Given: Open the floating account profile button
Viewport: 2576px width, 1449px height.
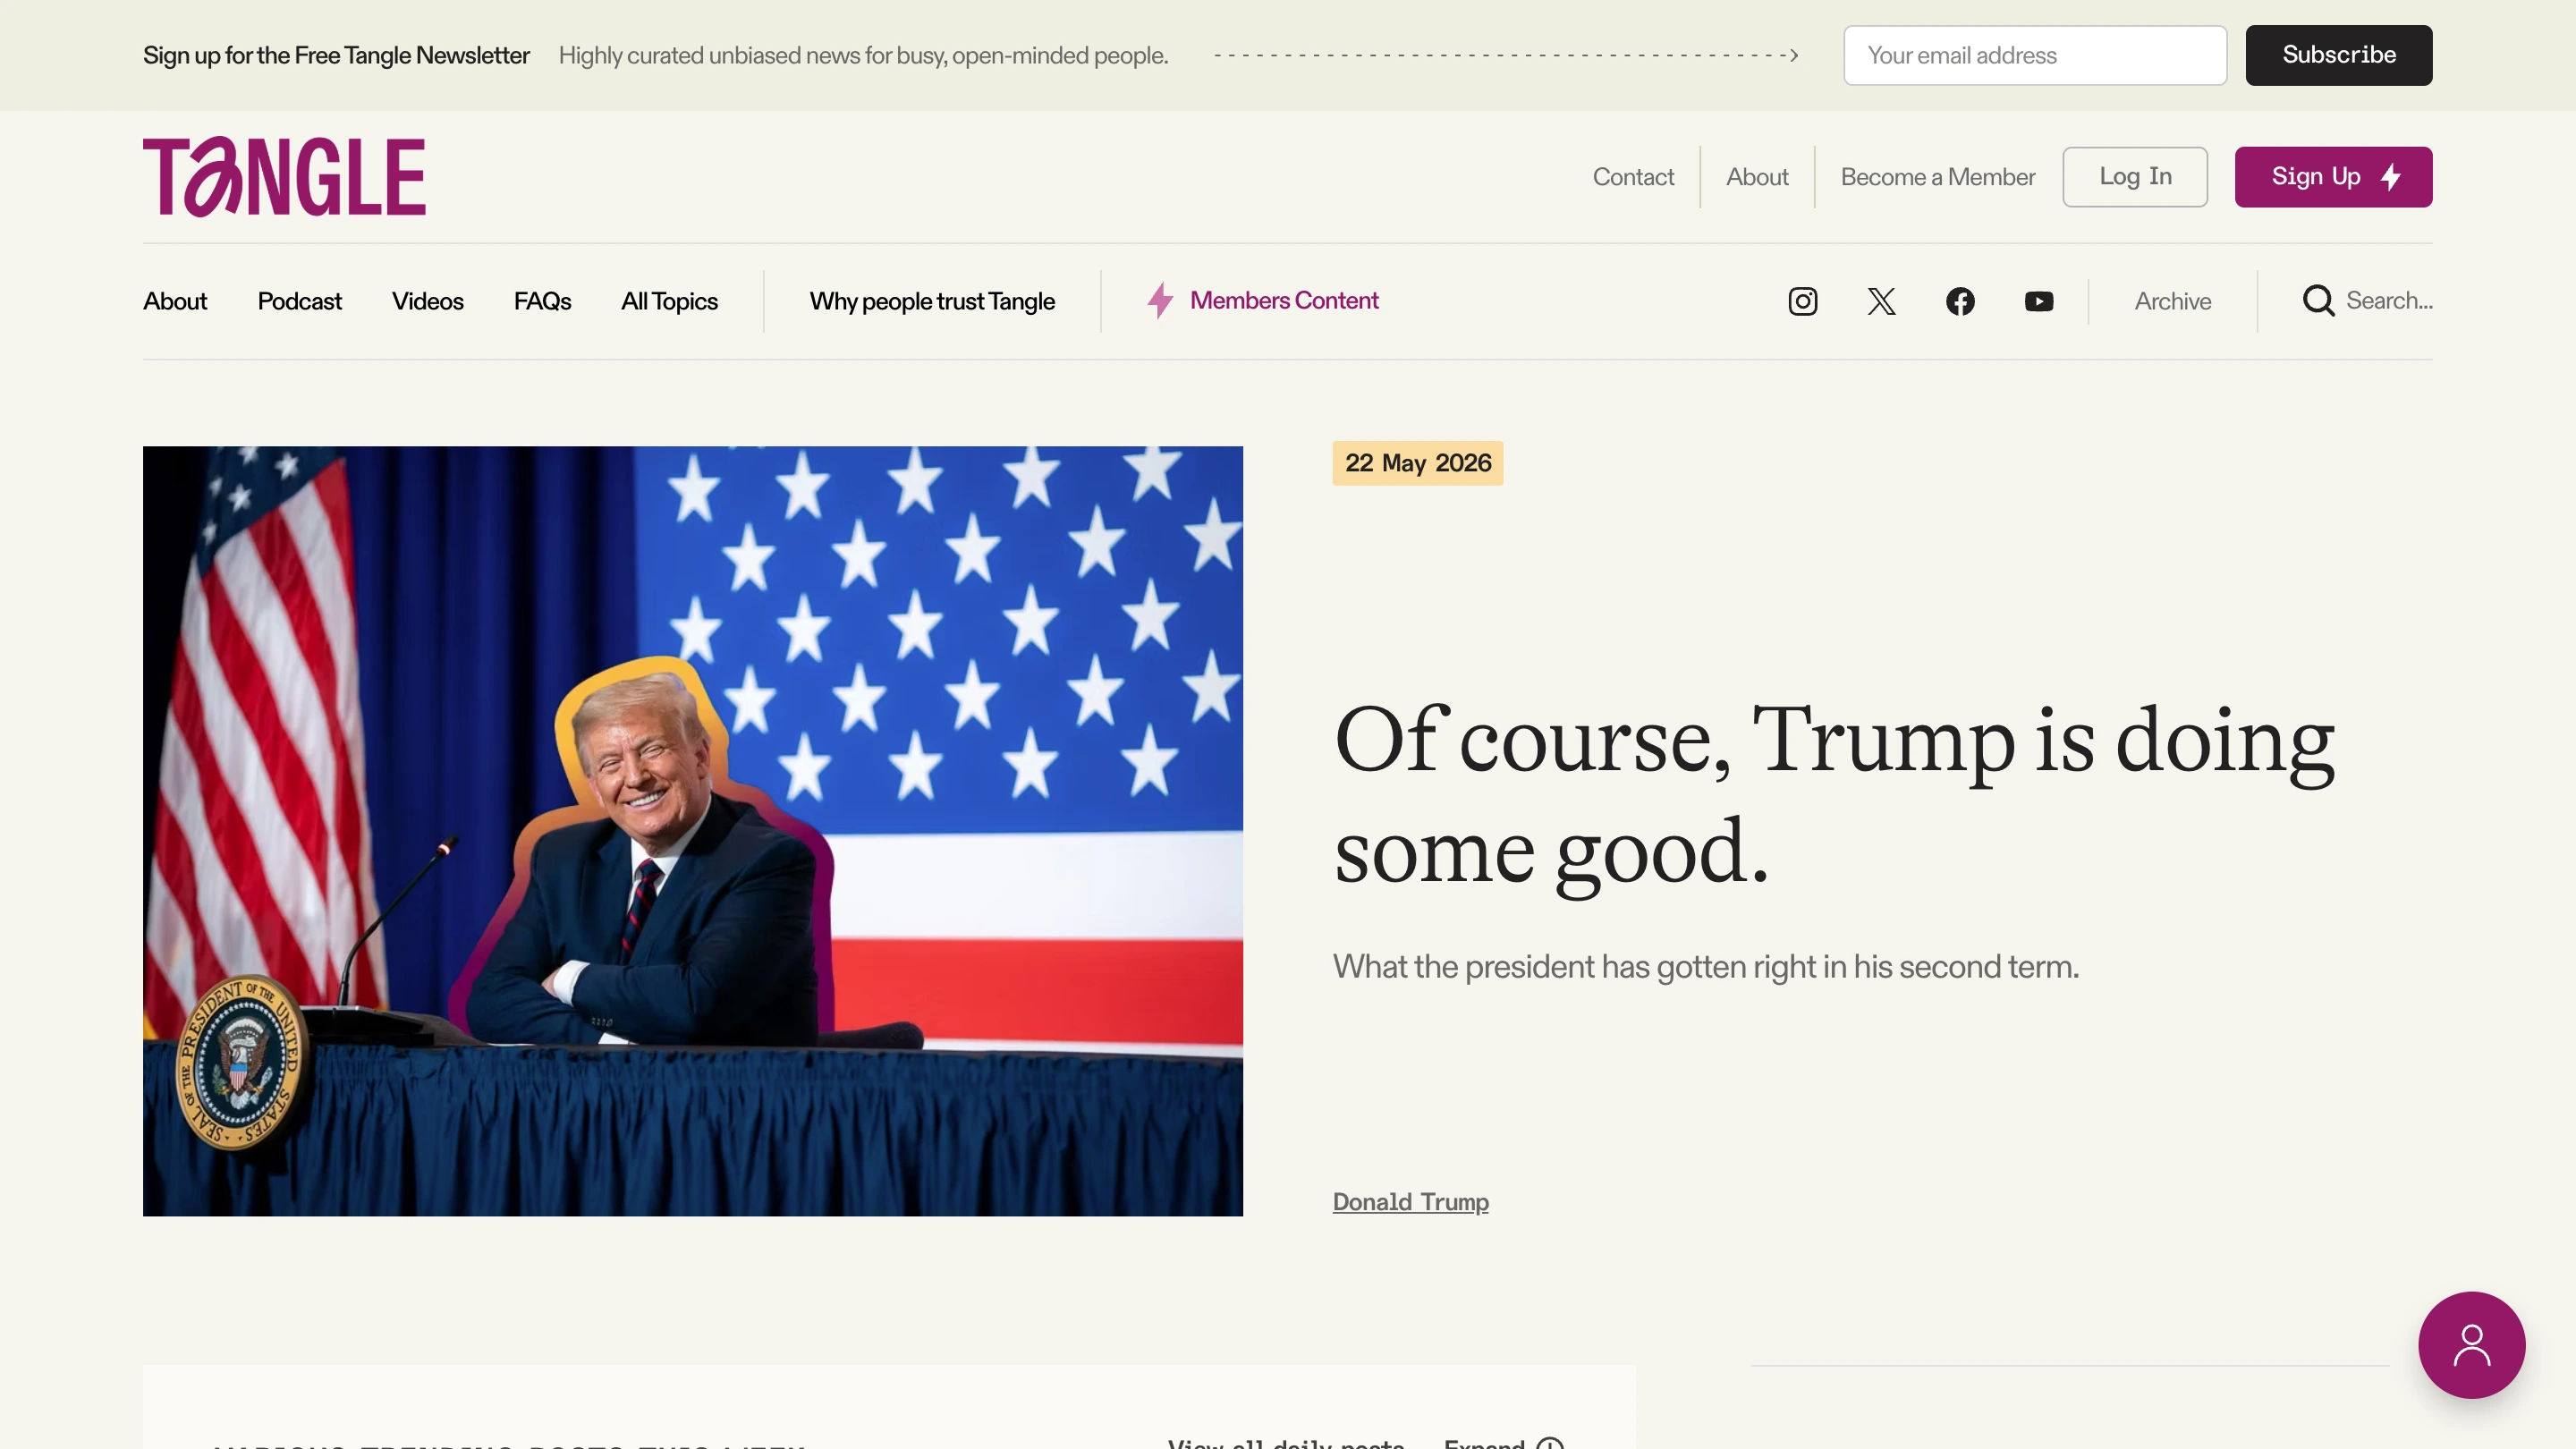Looking at the screenshot, I should [2471, 1345].
